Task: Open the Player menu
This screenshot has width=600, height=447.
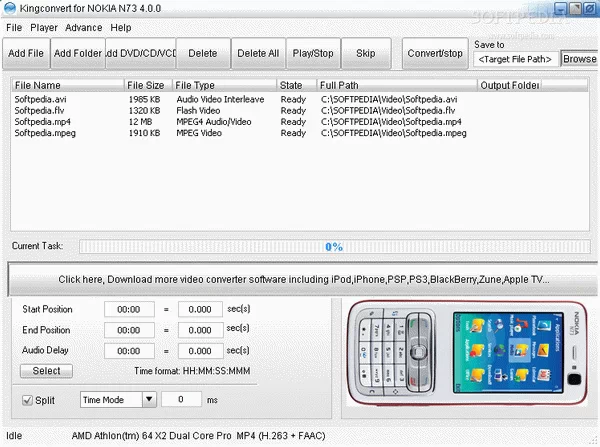Action: pos(44,28)
